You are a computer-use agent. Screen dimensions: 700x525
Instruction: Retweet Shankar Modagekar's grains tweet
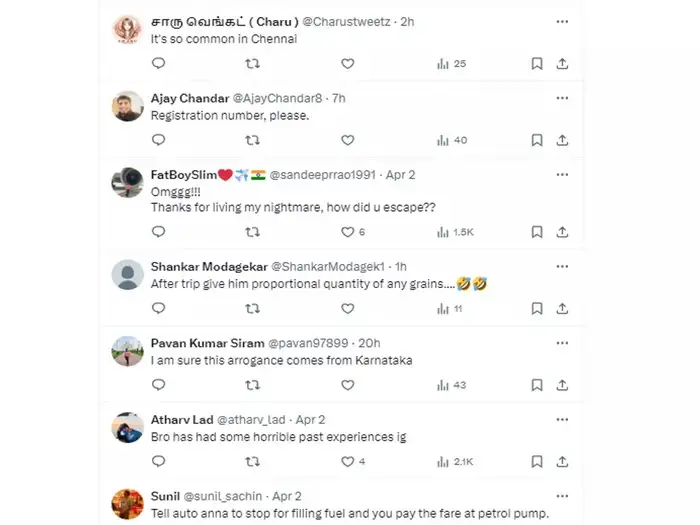pos(253,309)
